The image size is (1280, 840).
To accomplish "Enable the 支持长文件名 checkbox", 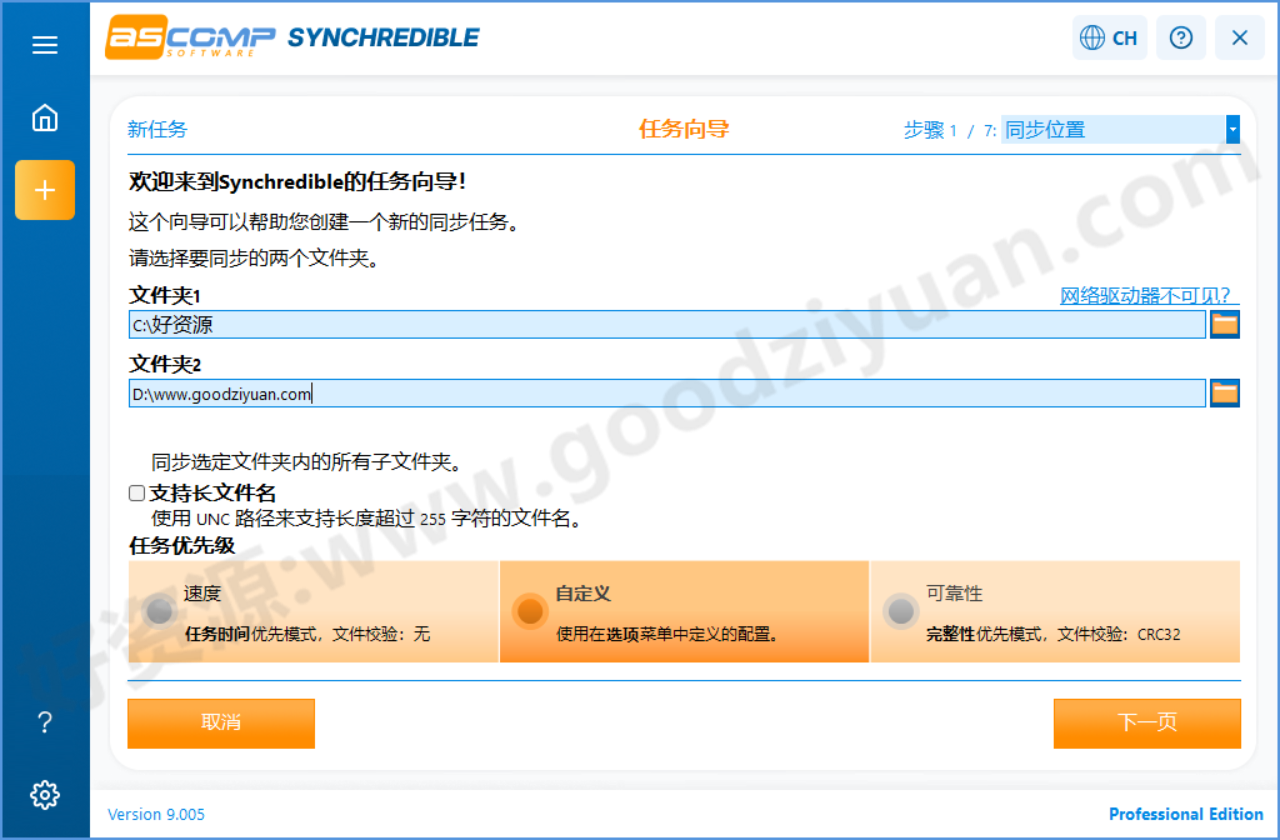I will point(135,492).
